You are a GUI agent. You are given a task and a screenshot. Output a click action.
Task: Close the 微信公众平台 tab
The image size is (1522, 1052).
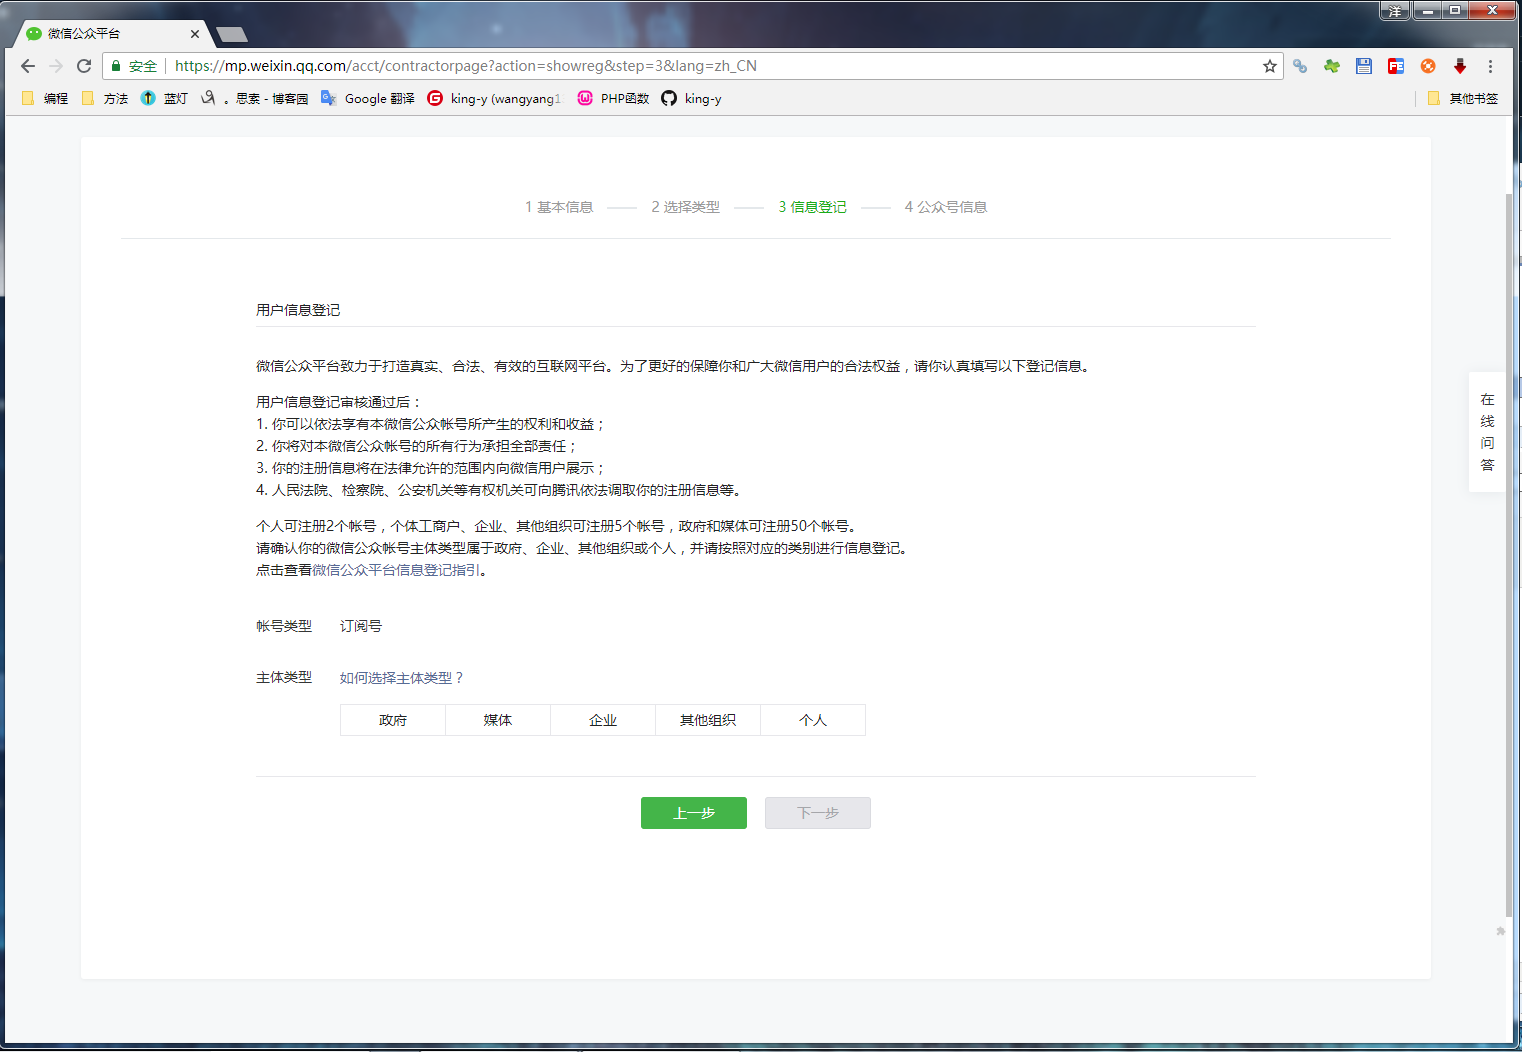(195, 34)
